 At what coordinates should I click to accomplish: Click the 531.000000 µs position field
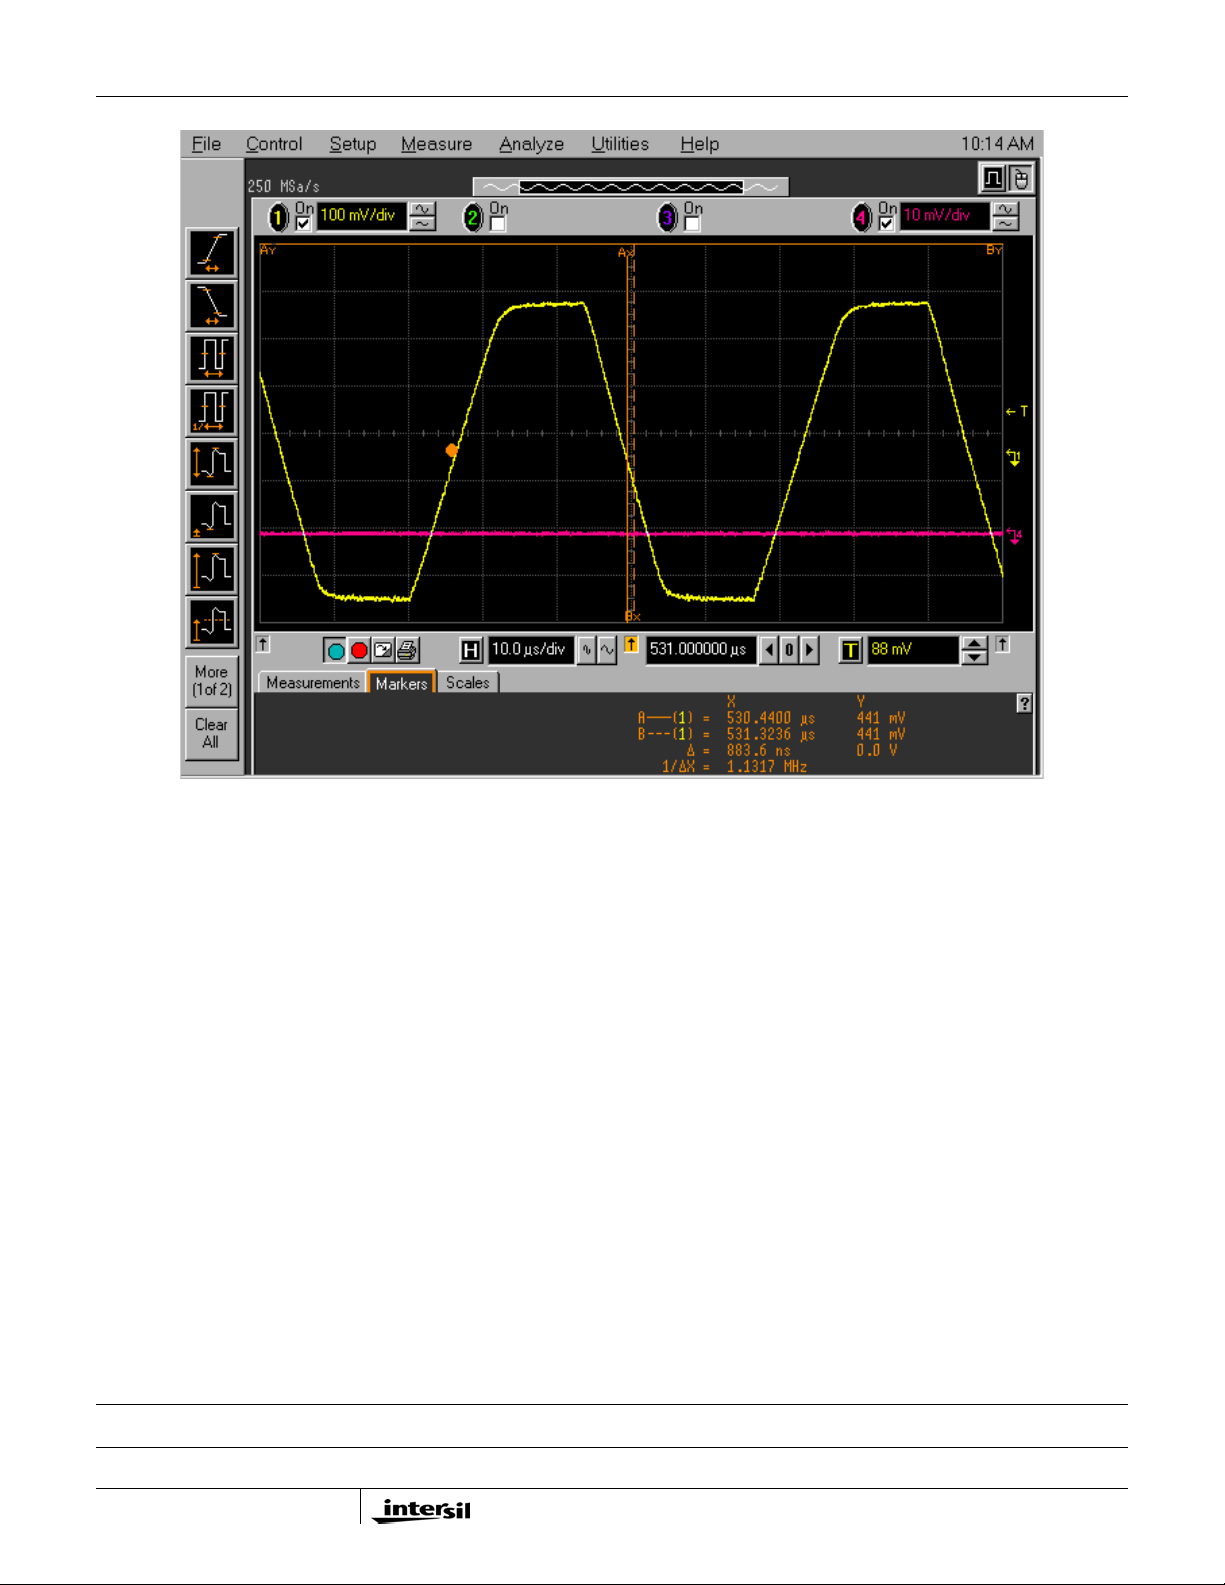pos(699,650)
